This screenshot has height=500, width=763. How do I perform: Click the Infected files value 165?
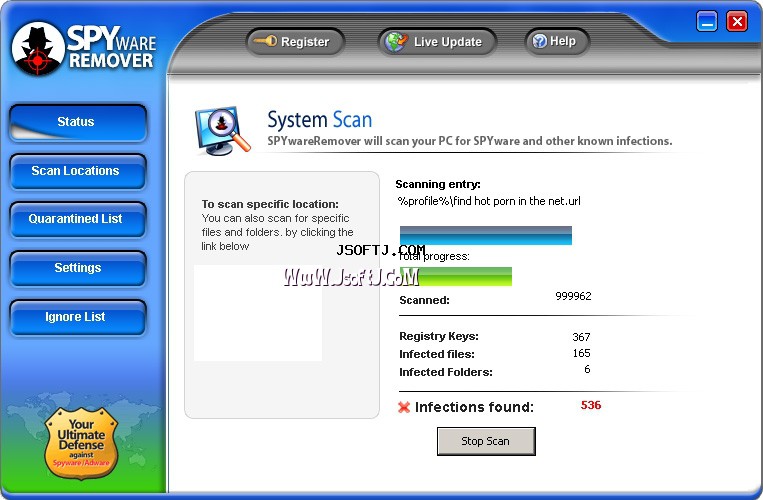(581, 353)
